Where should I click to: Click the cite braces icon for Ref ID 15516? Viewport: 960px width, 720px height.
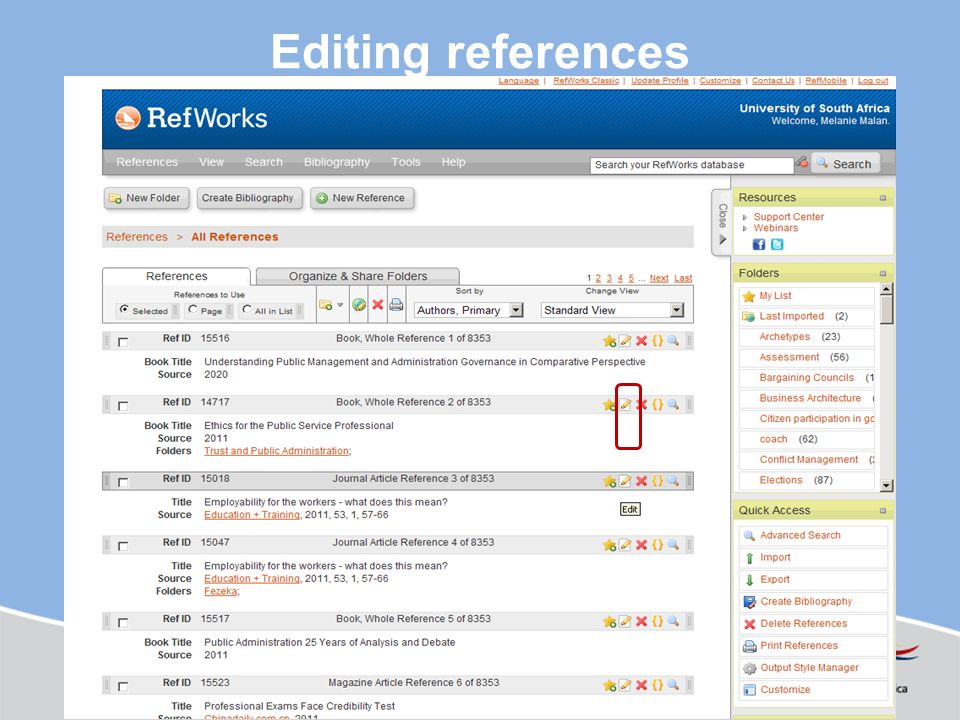point(658,340)
